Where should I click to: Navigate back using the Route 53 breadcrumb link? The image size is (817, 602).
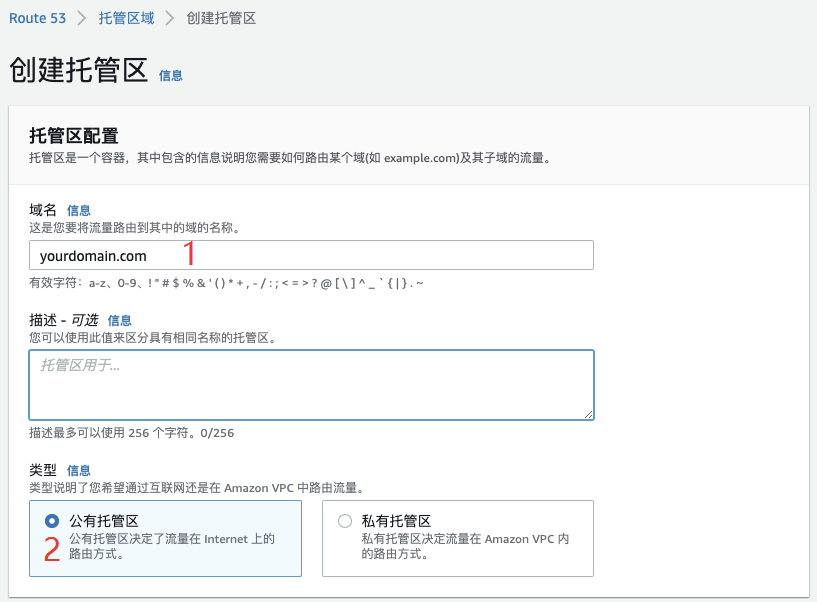[x=38, y=18]
